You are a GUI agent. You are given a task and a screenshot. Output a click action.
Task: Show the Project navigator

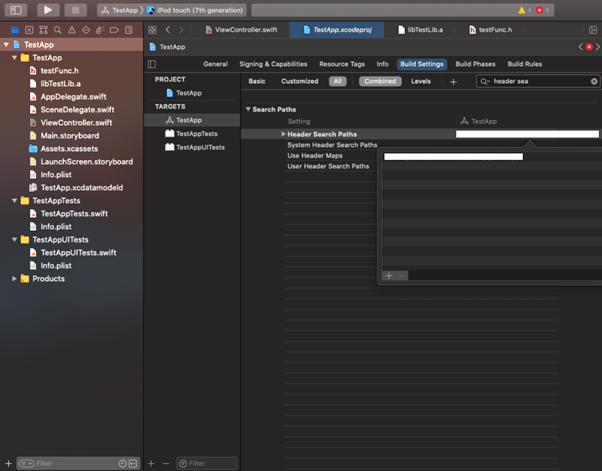tap(15, 30)
